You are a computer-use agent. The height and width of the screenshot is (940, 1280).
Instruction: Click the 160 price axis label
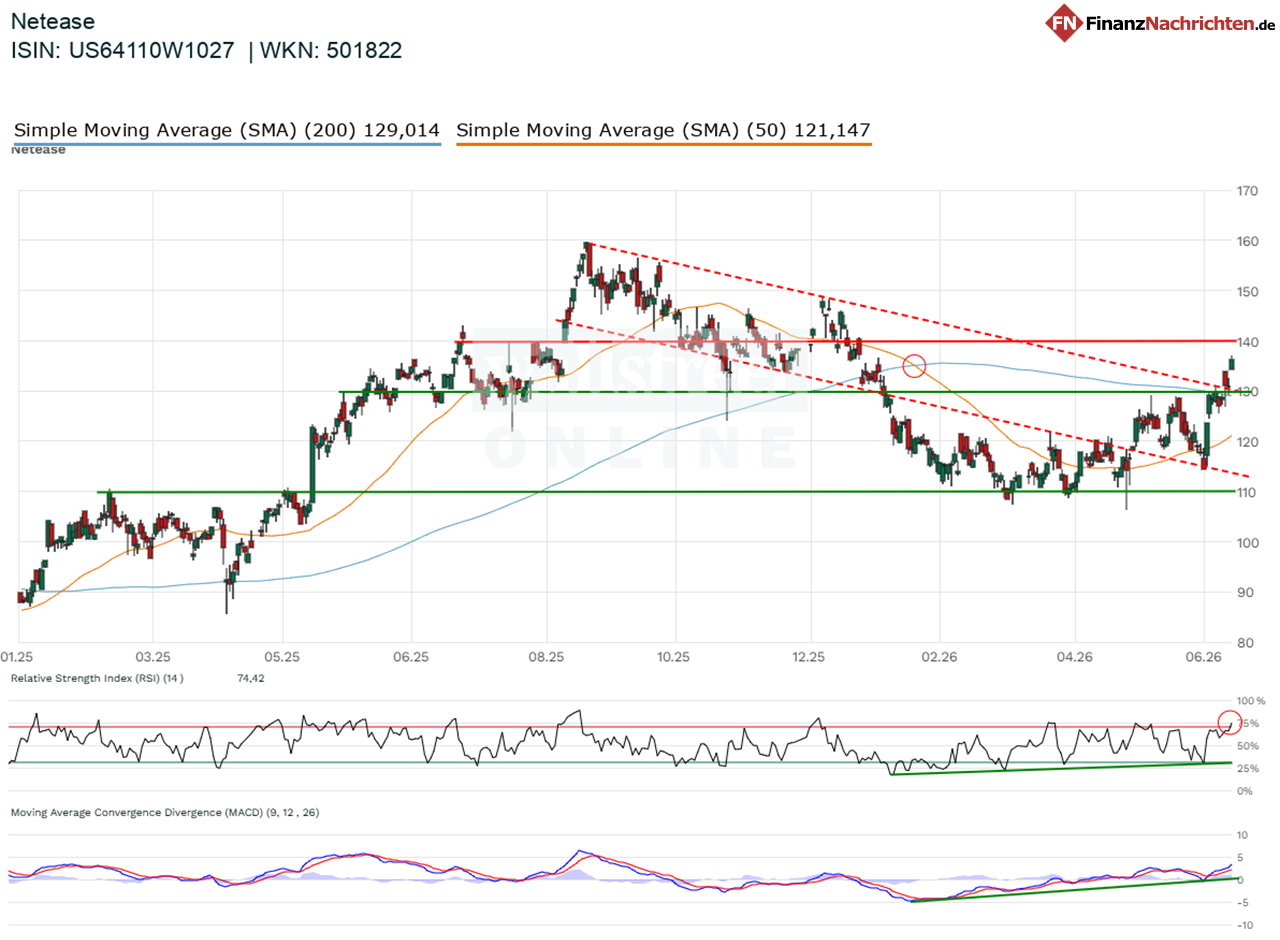click(x=1247, y=241)
